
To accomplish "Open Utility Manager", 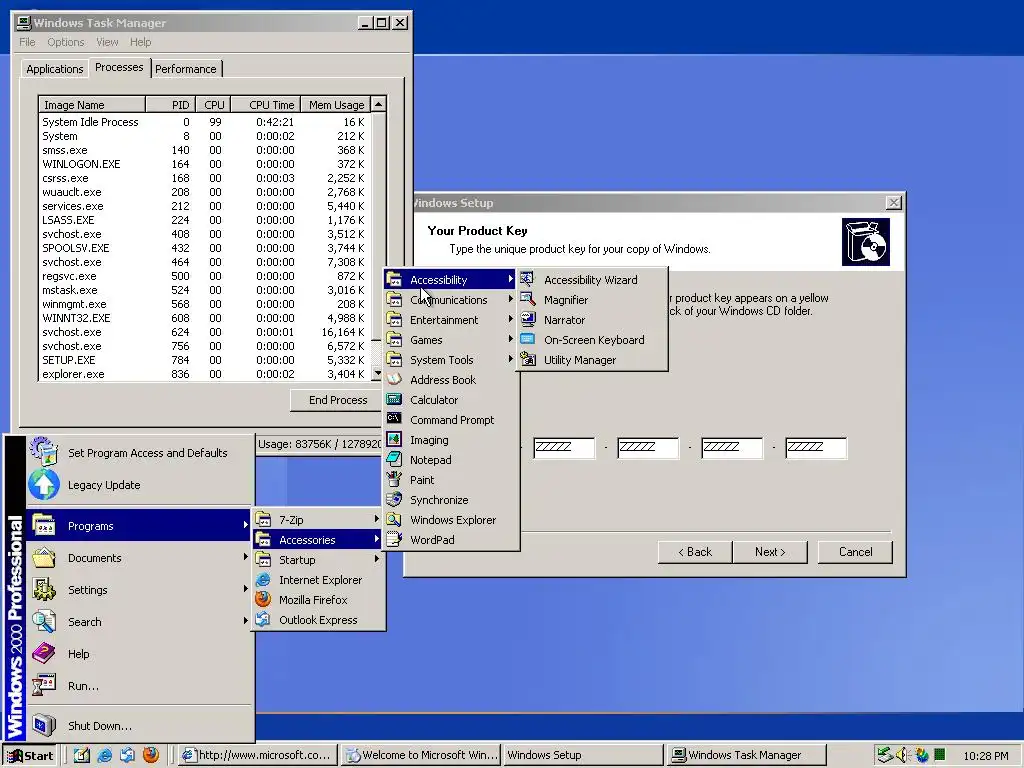I will tap(592, 360).
